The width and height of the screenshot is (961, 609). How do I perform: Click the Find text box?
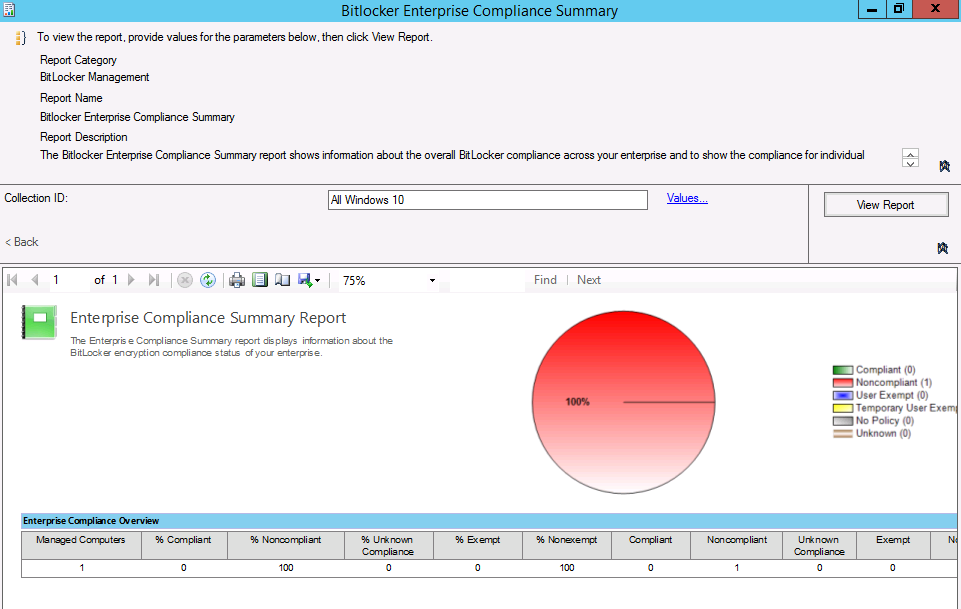(487, 280)
